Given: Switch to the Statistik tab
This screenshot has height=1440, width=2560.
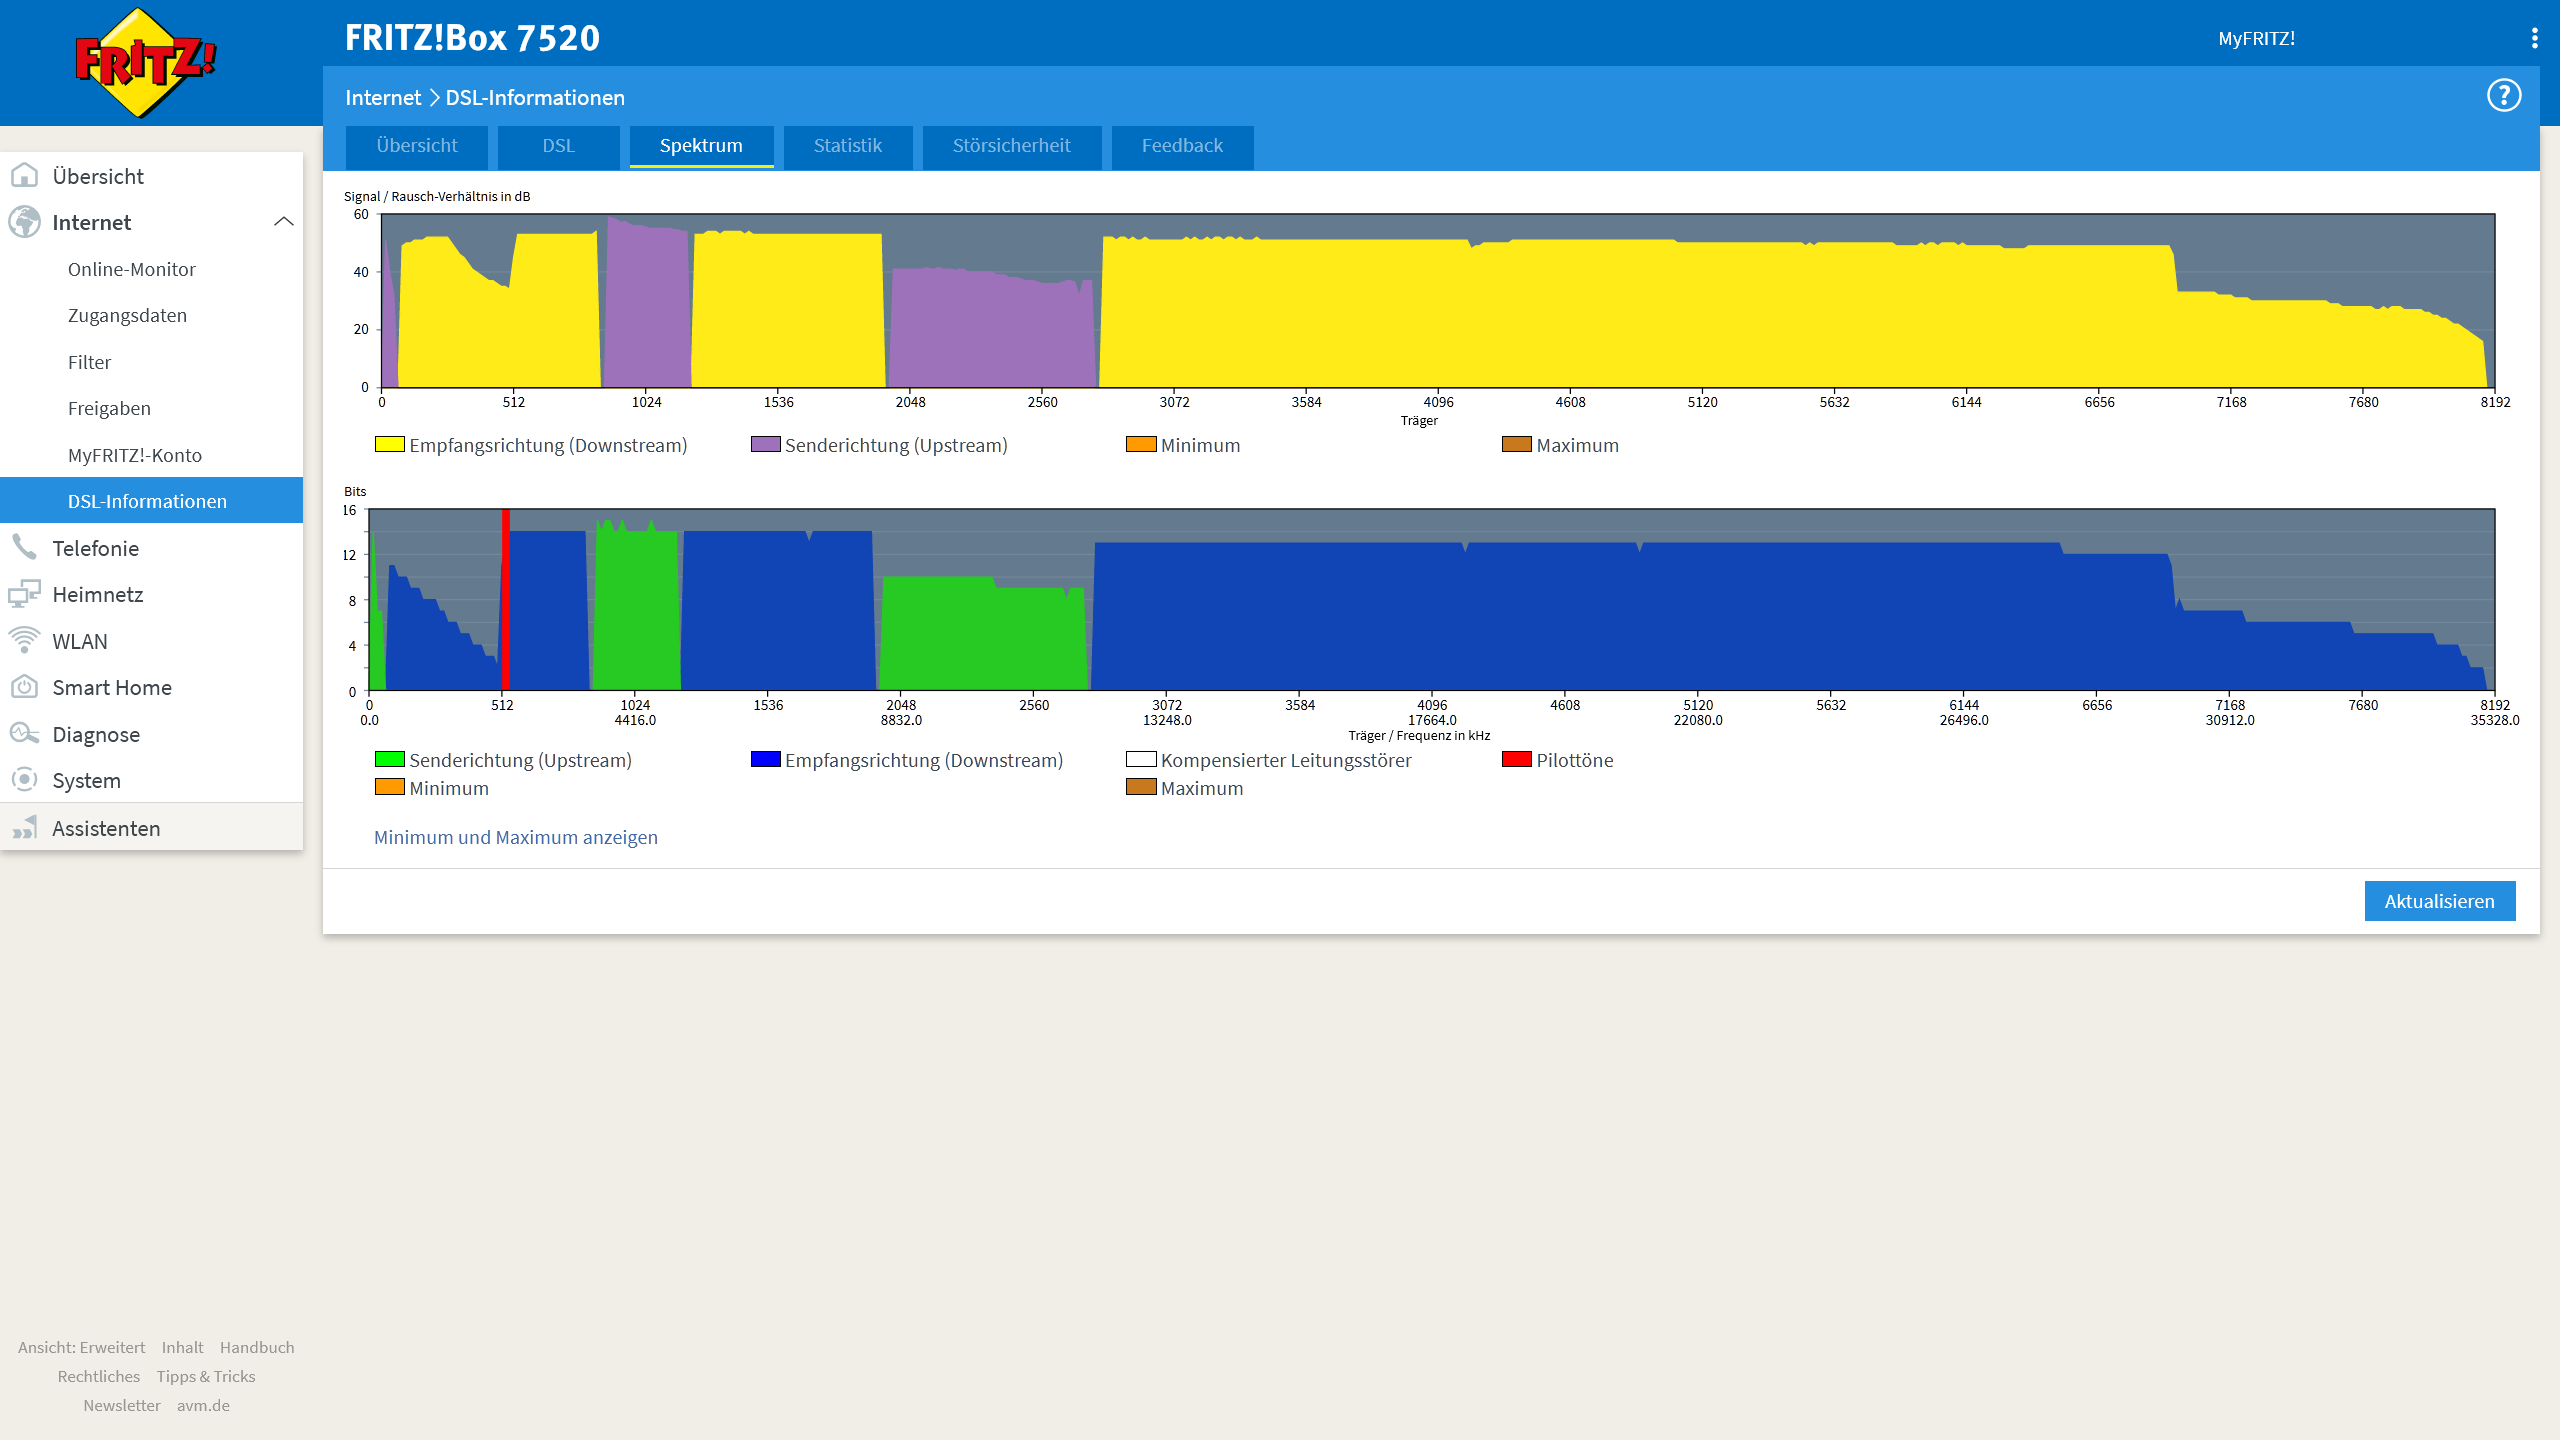Looking at the screenshot, I should [847, 146].
